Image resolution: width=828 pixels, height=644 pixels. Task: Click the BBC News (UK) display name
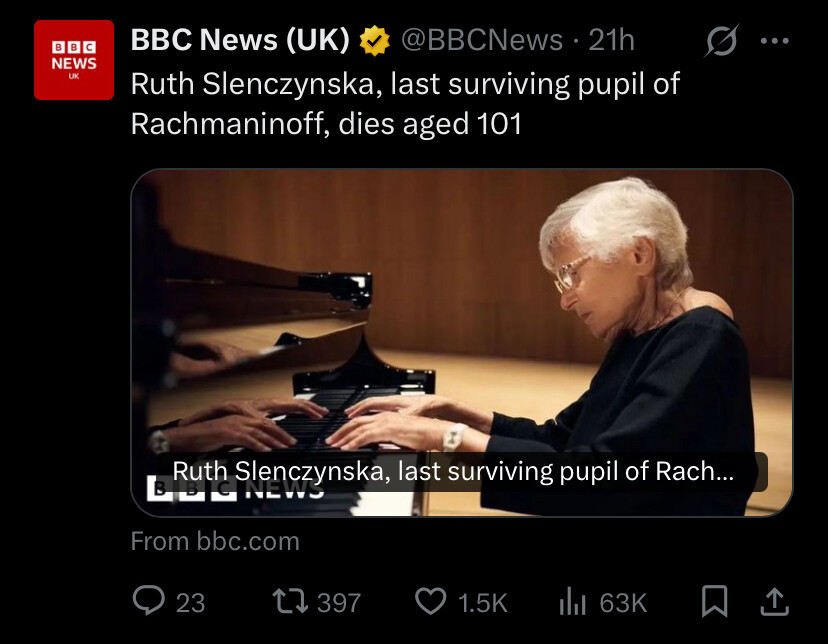[240, 40]
